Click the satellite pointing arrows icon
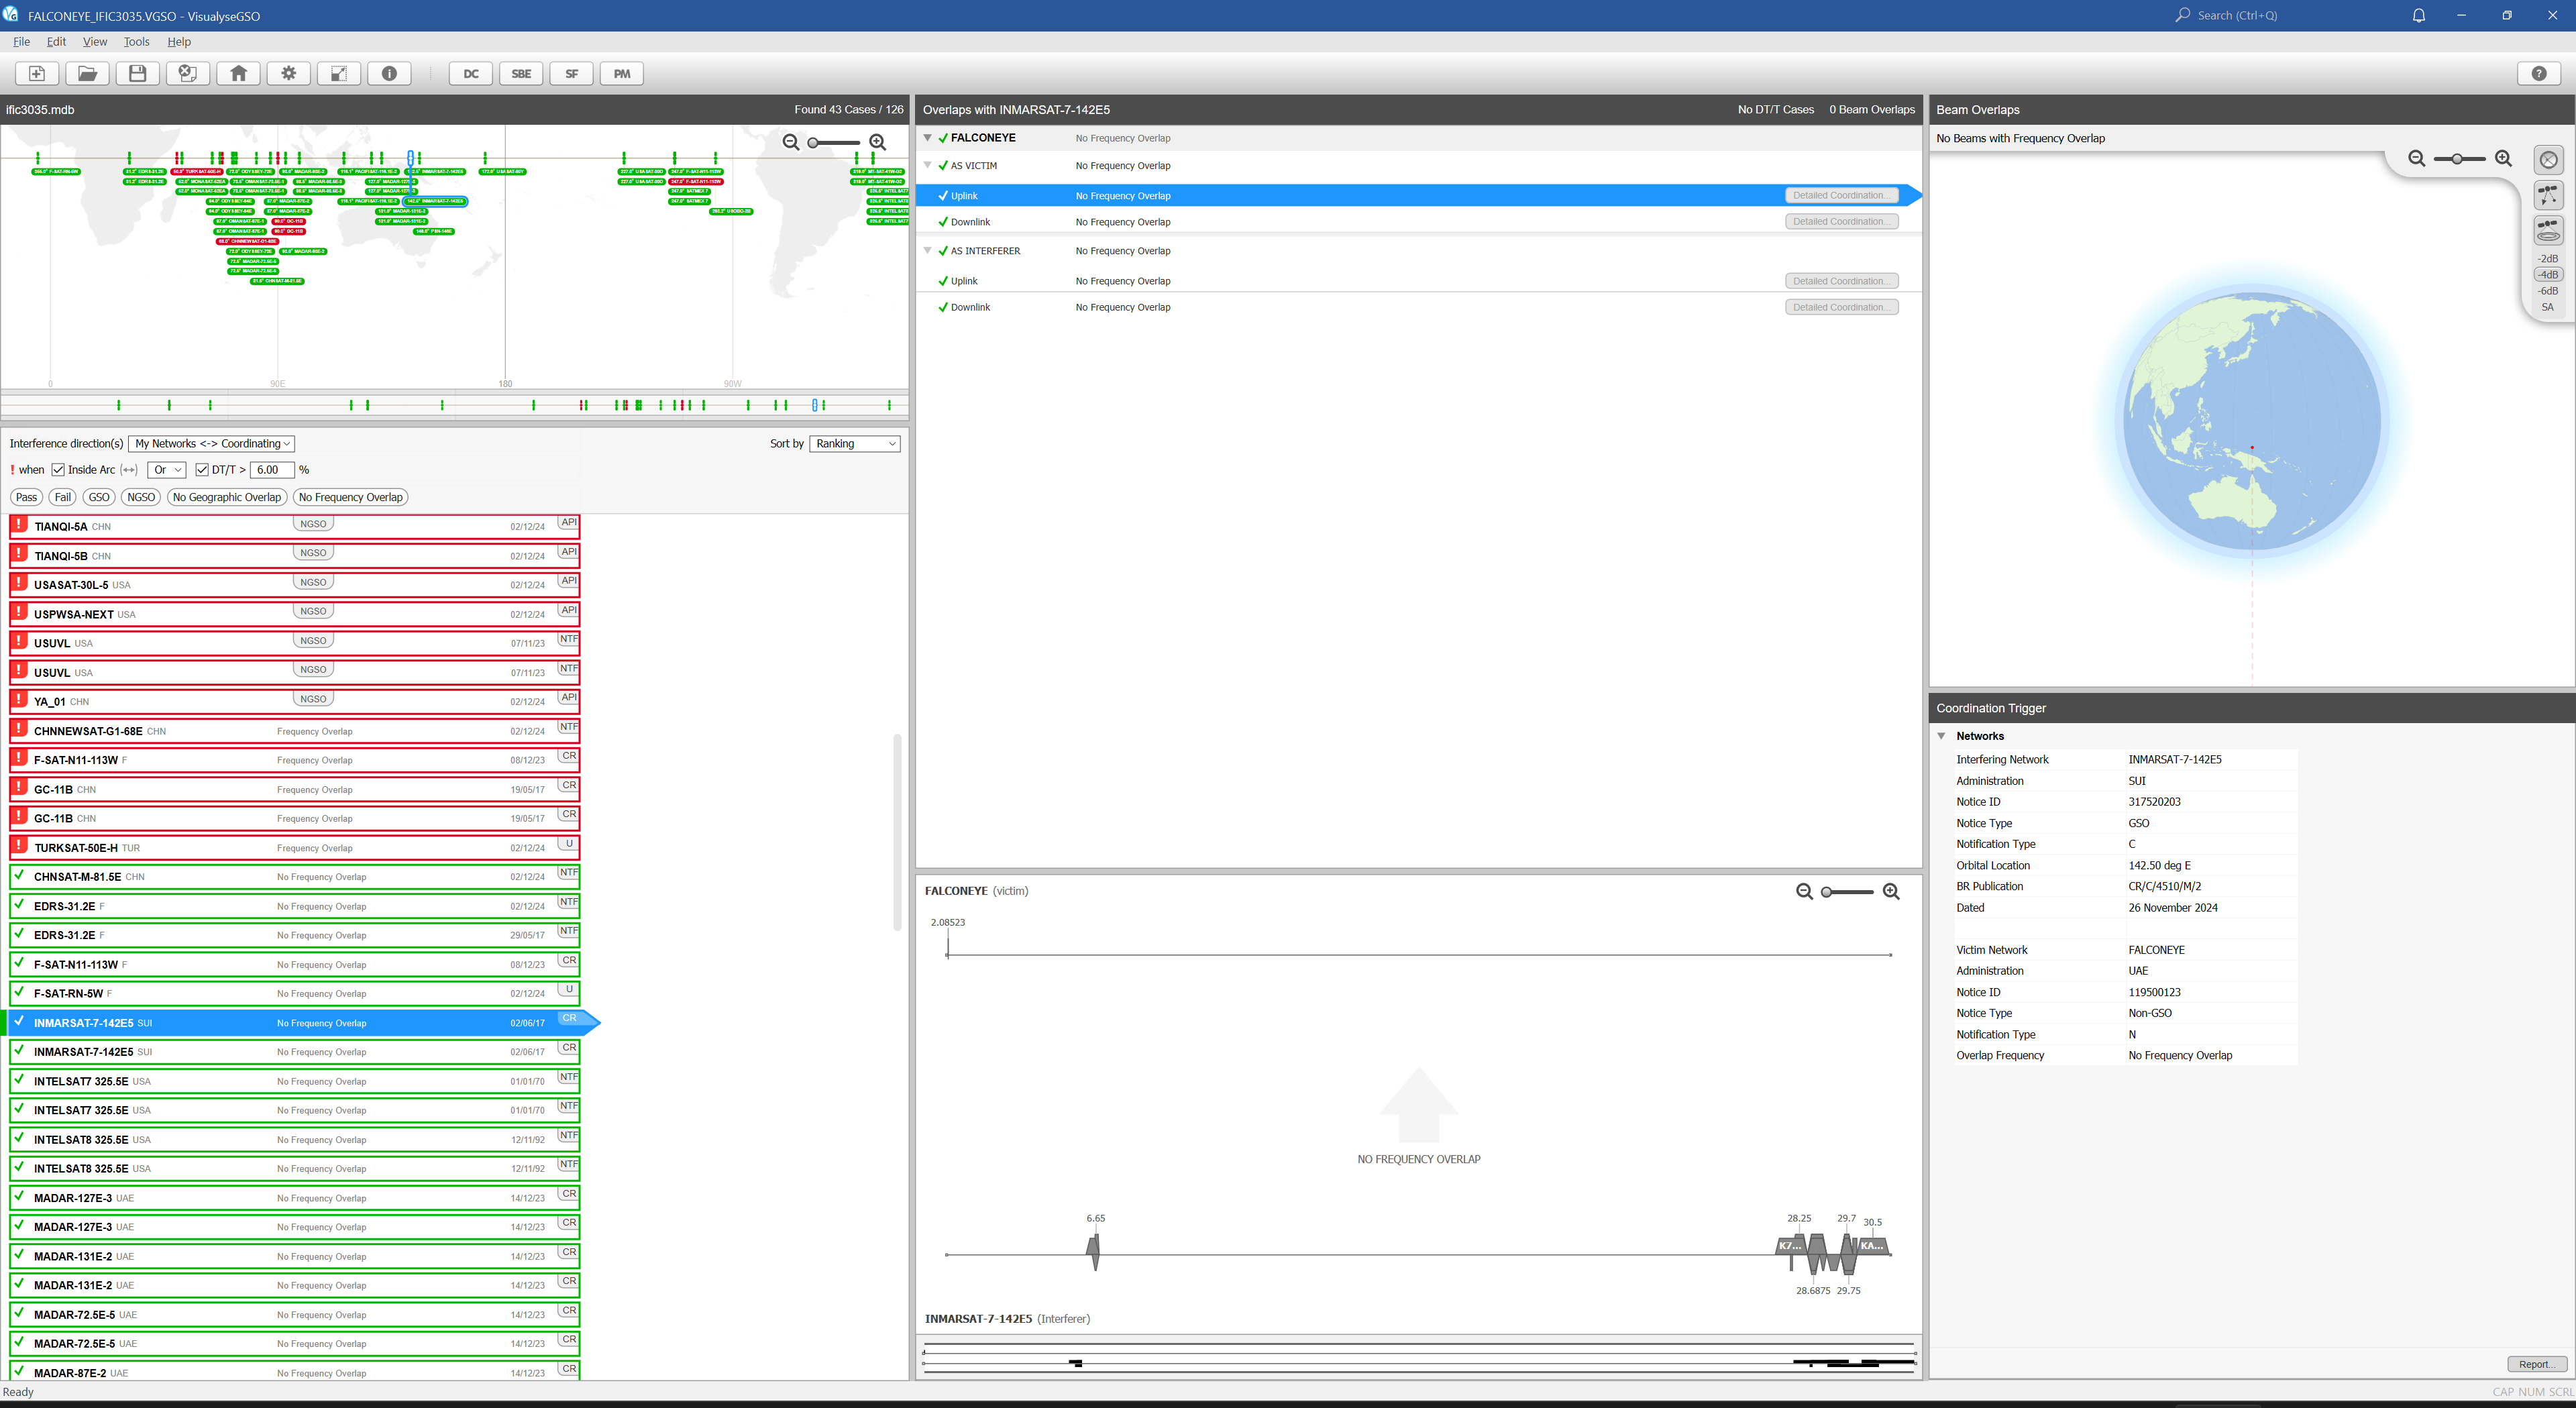 [x=2549, y=195]
